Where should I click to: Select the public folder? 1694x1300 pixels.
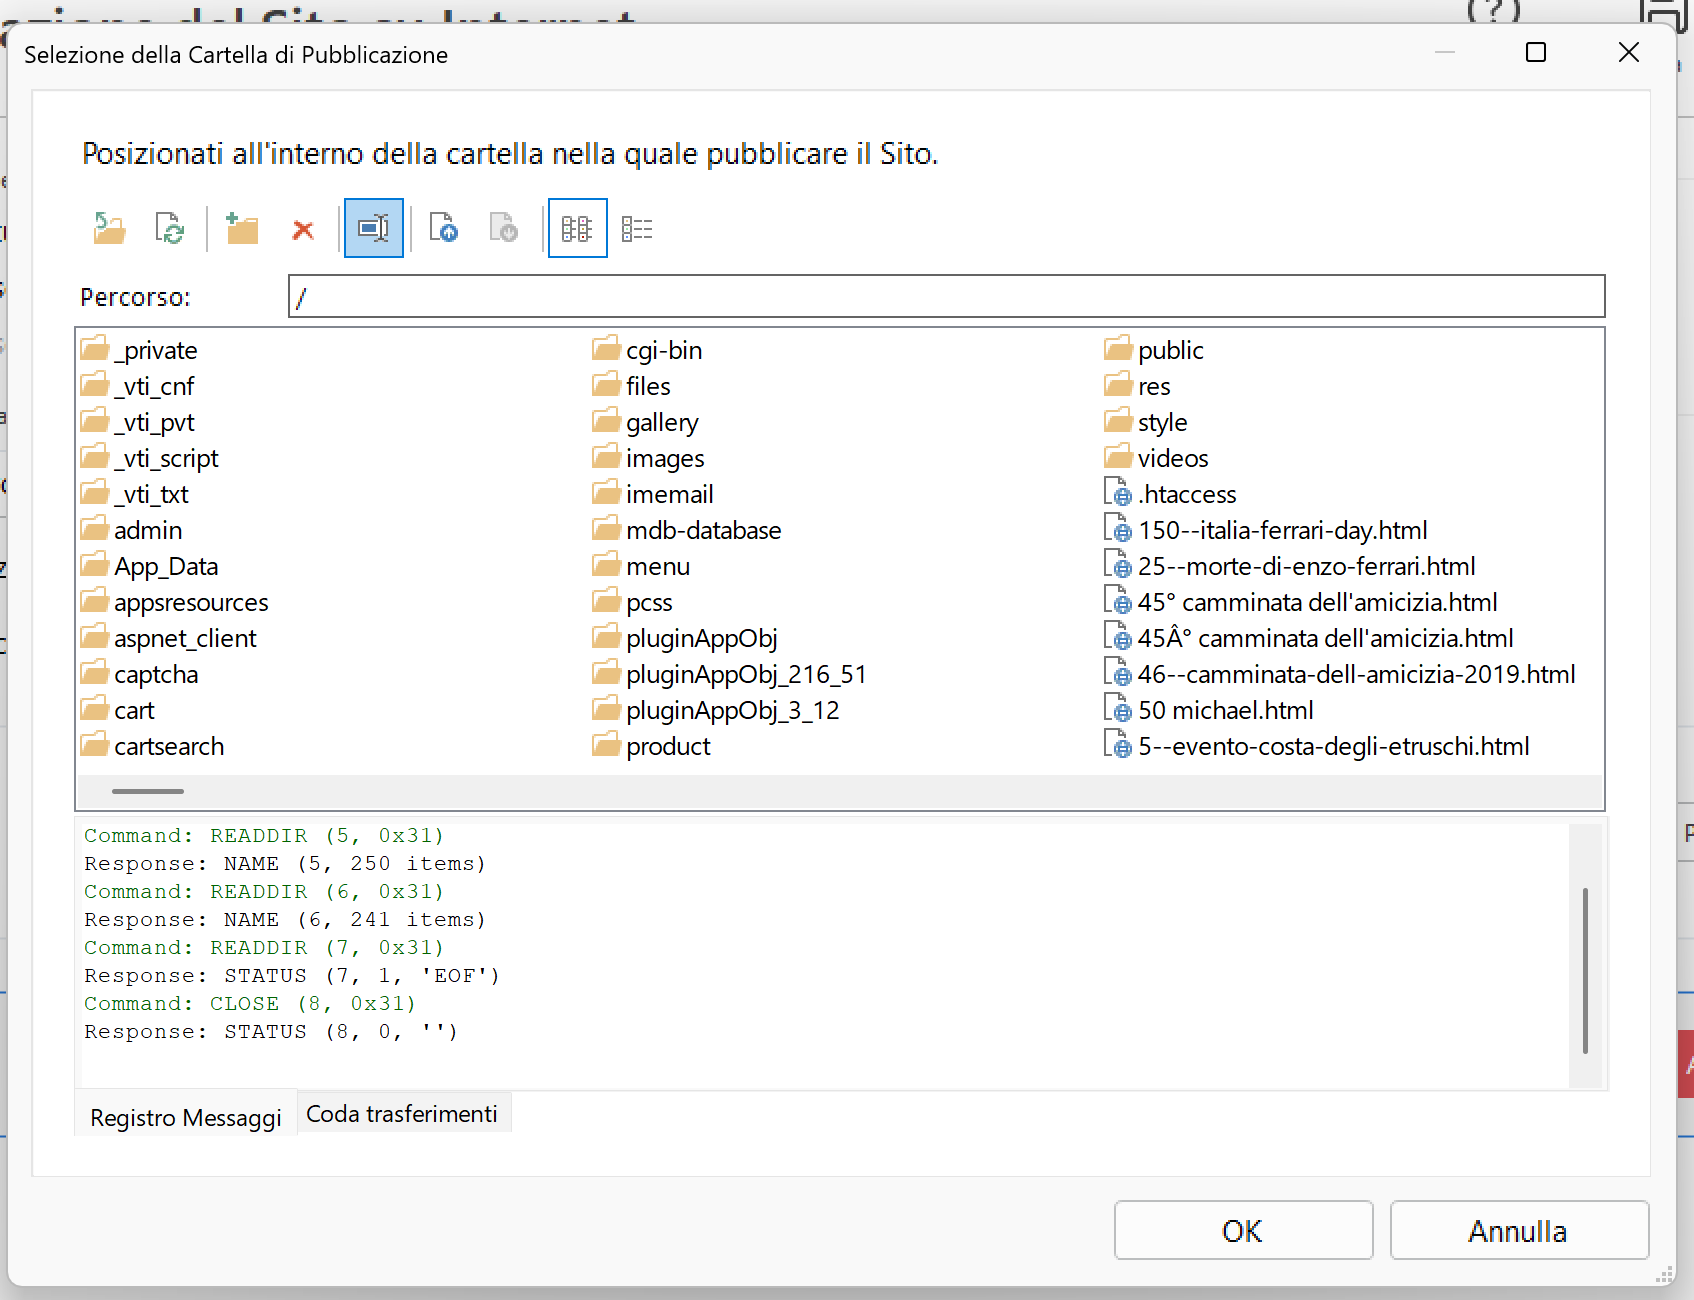click(x=1154, y=350)
